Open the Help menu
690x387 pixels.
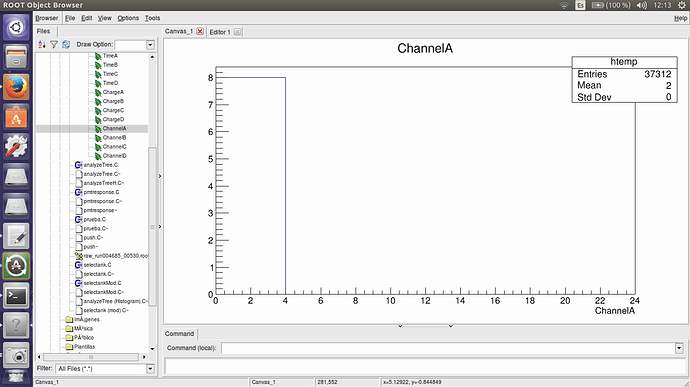click(680, 18)
